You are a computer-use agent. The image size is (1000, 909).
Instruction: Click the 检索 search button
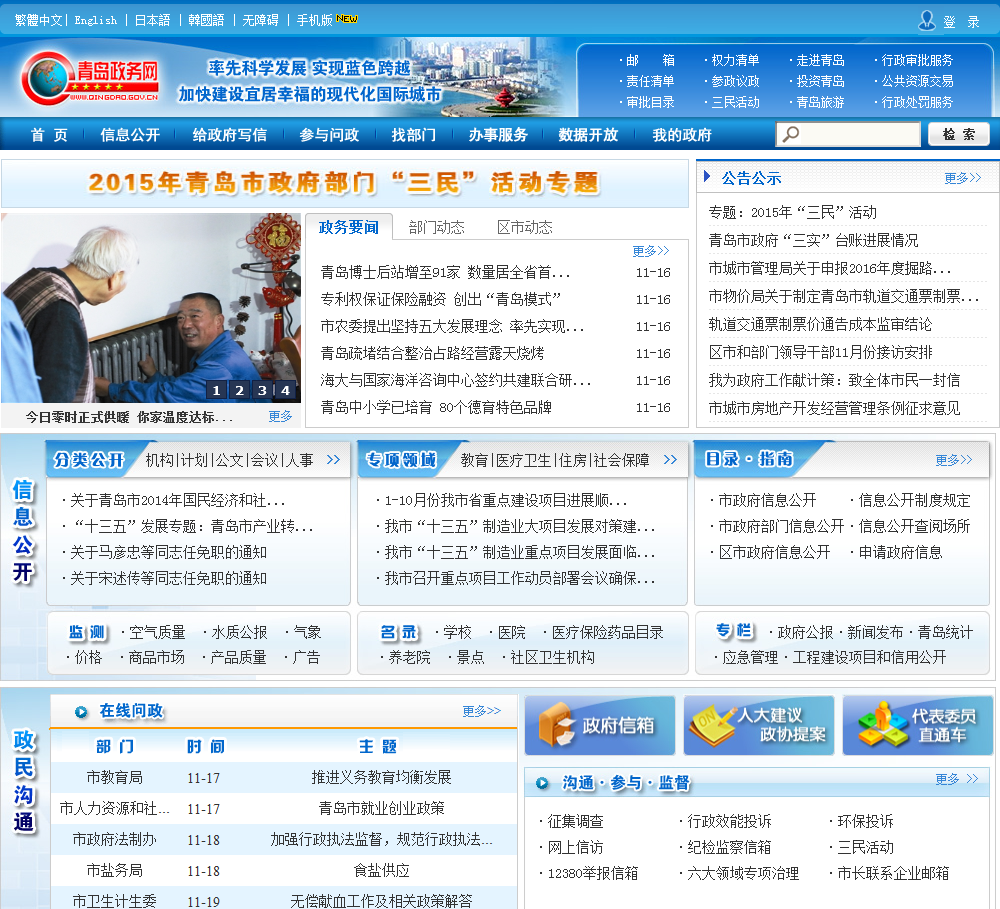[959, 134]
